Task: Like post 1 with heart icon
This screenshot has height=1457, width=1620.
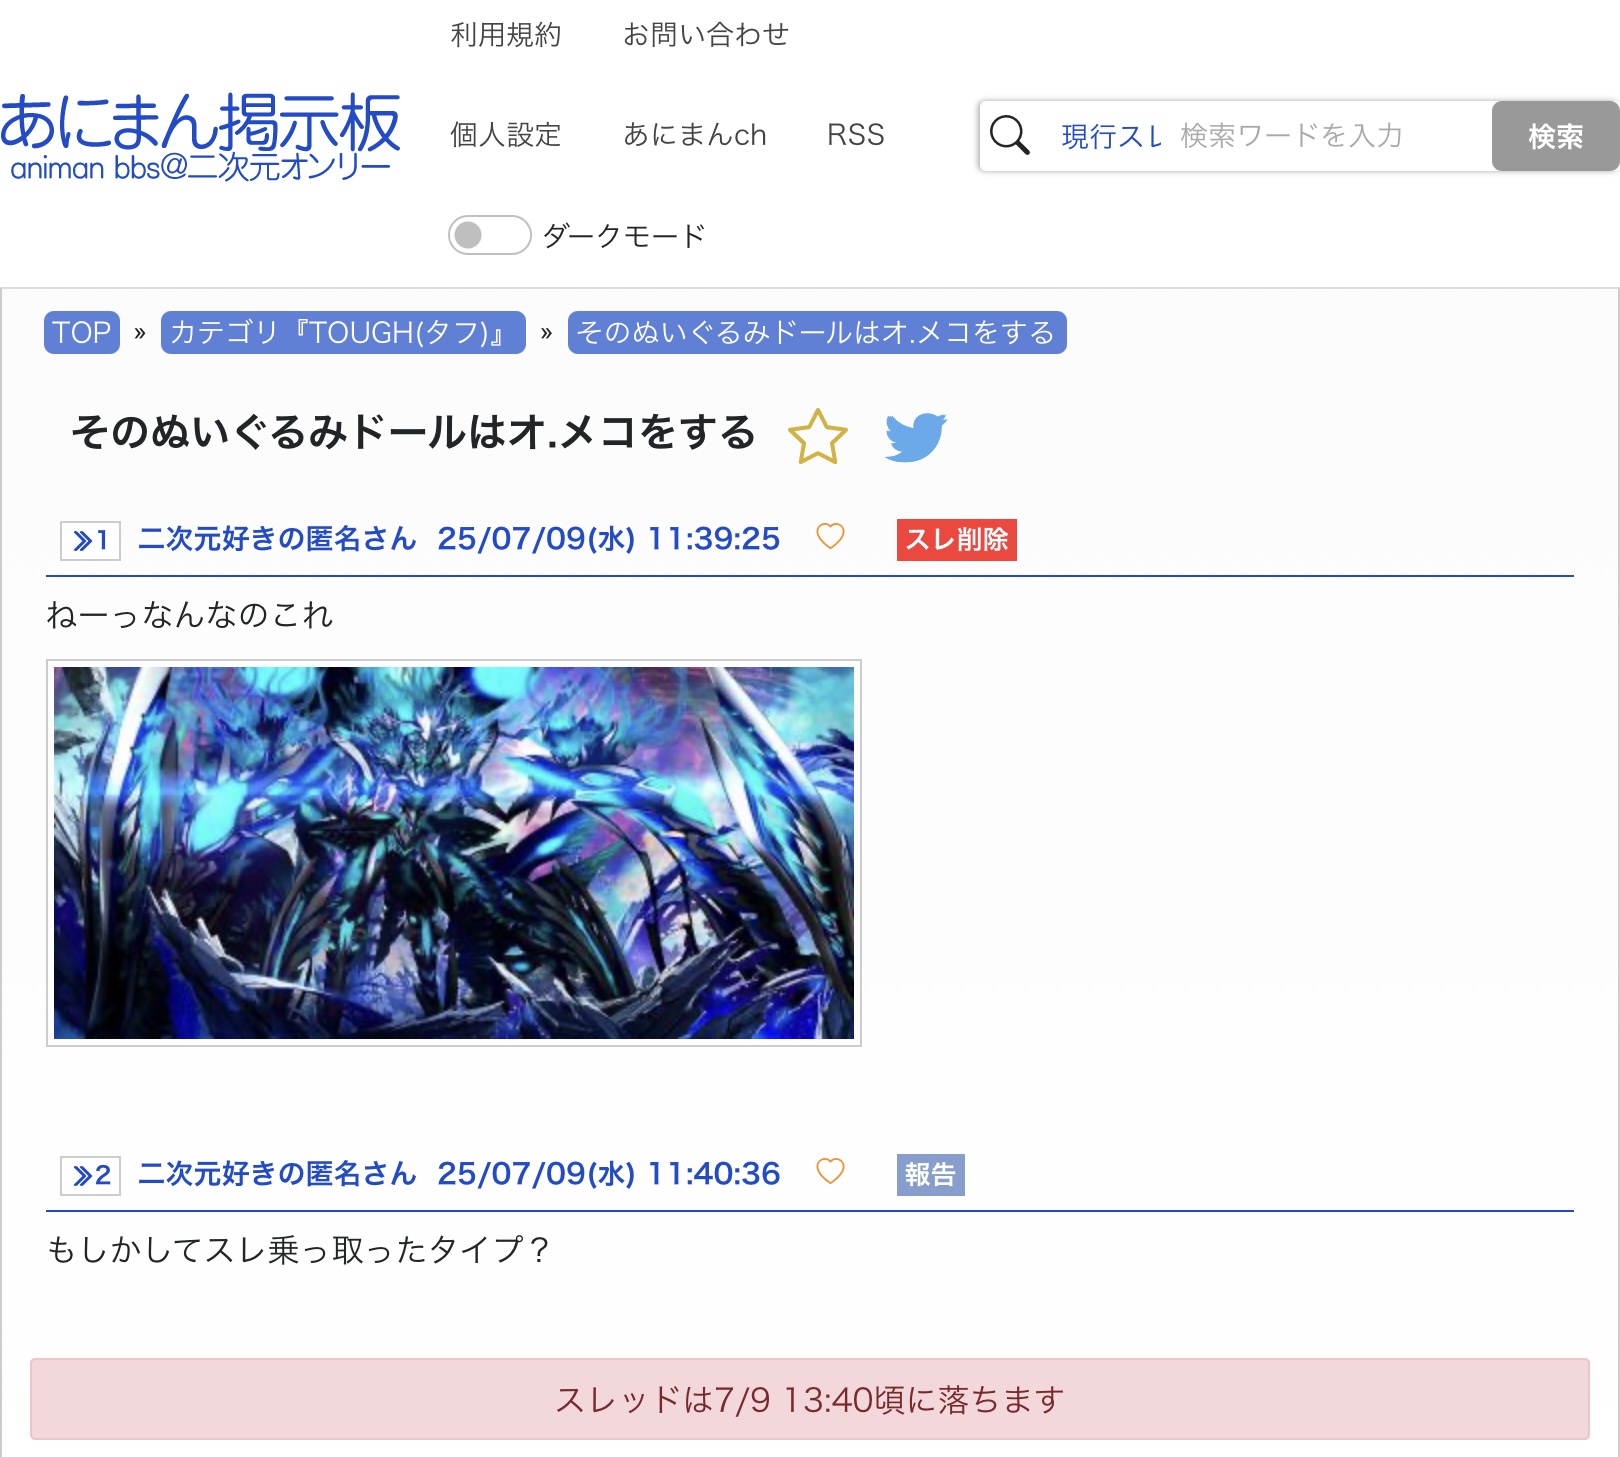Action: (x=830, y=537)
